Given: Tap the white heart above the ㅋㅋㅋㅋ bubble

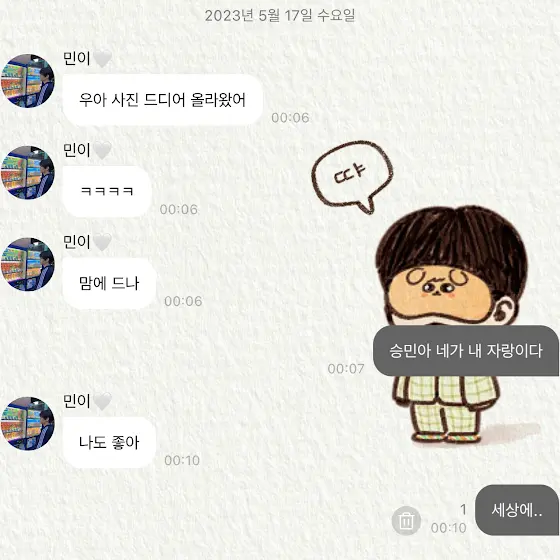Looking at the screenshot, I should (x=102, y=150).
